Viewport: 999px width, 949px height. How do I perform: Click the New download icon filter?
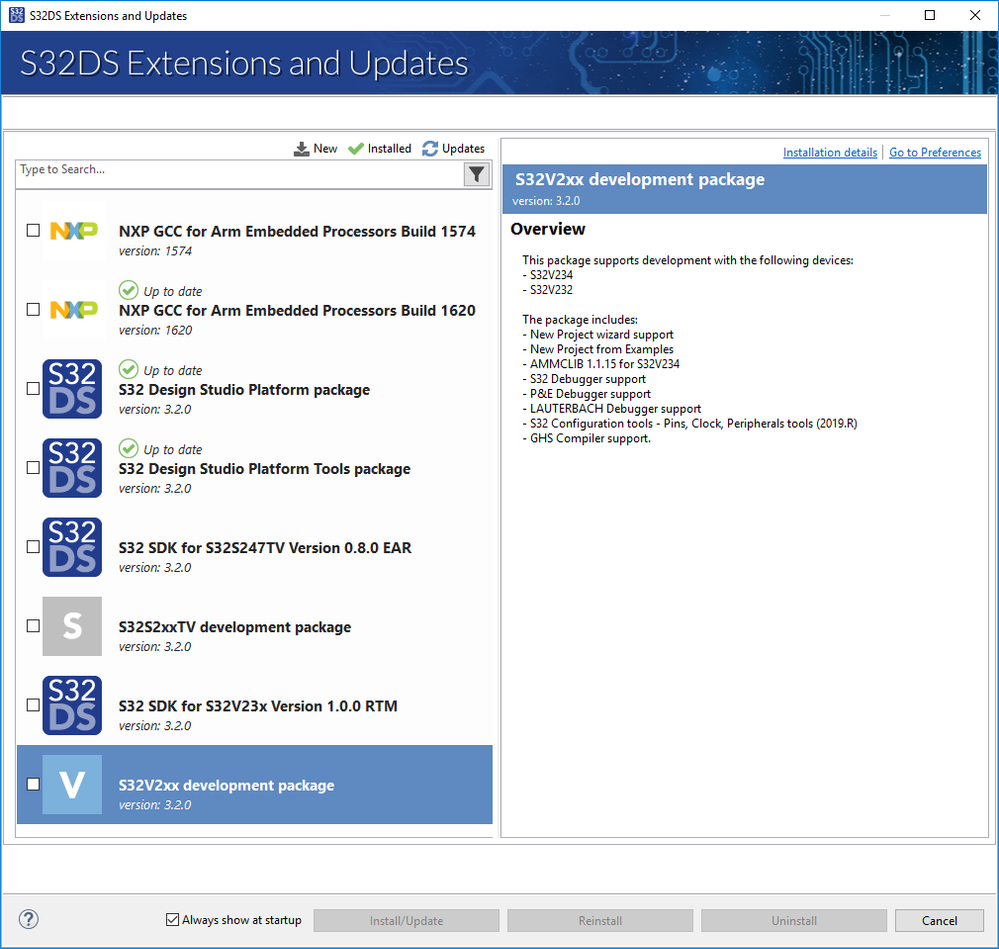[x=301, y=148]
